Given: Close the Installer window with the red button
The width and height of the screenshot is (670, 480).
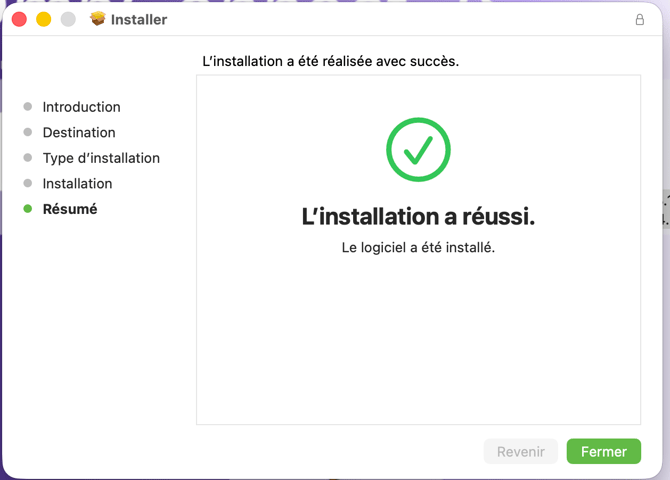Looking at the screenshot, I should [19, 19].
